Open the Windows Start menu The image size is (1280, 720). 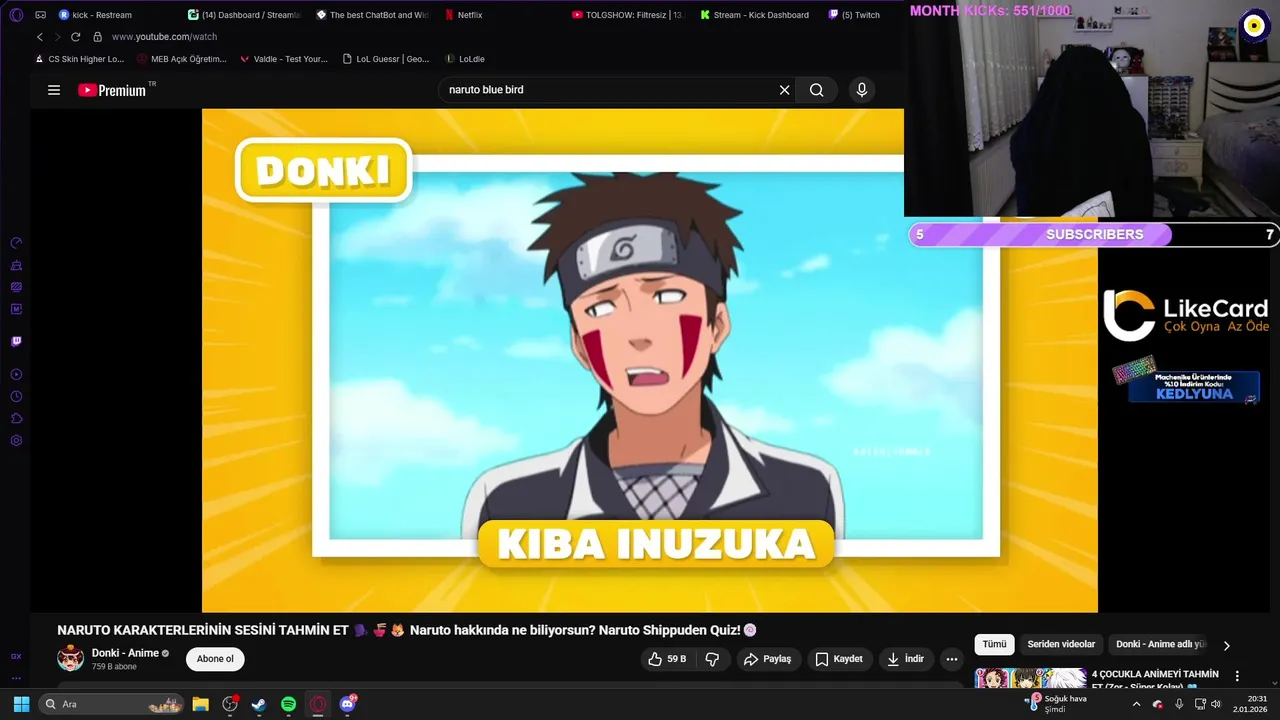[21, 704]
